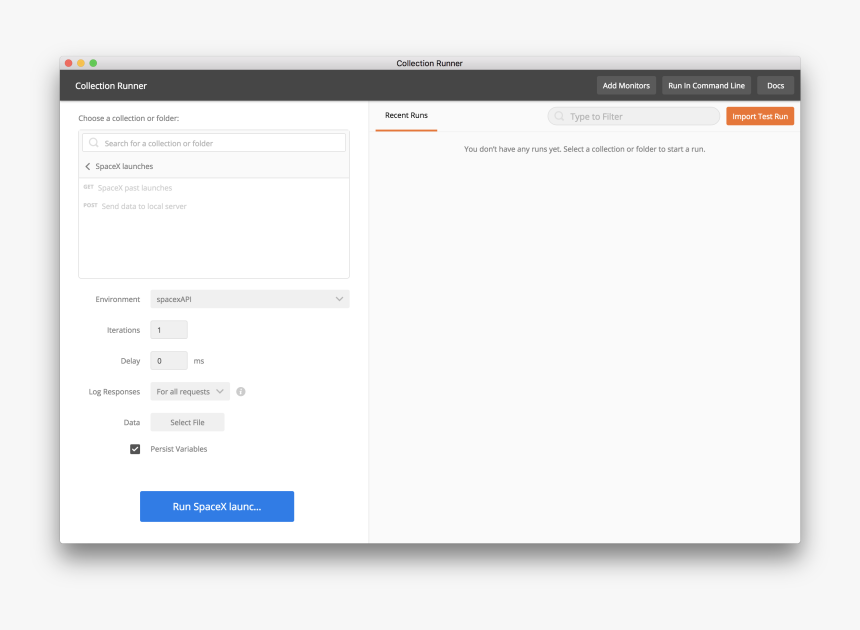This screenshot has width=860, height=630.
Task: Maximize the window with the green button
Action: point(93,63)
